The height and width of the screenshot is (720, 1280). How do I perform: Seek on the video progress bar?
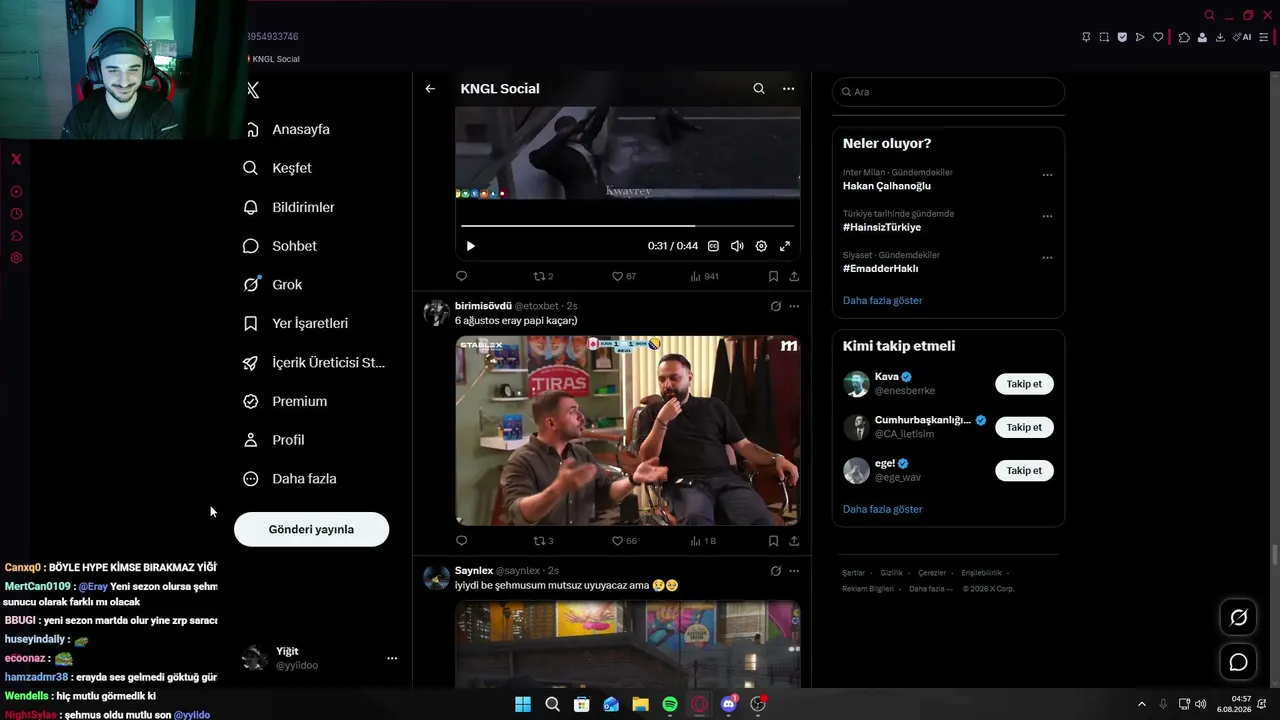tap(627, 226)
